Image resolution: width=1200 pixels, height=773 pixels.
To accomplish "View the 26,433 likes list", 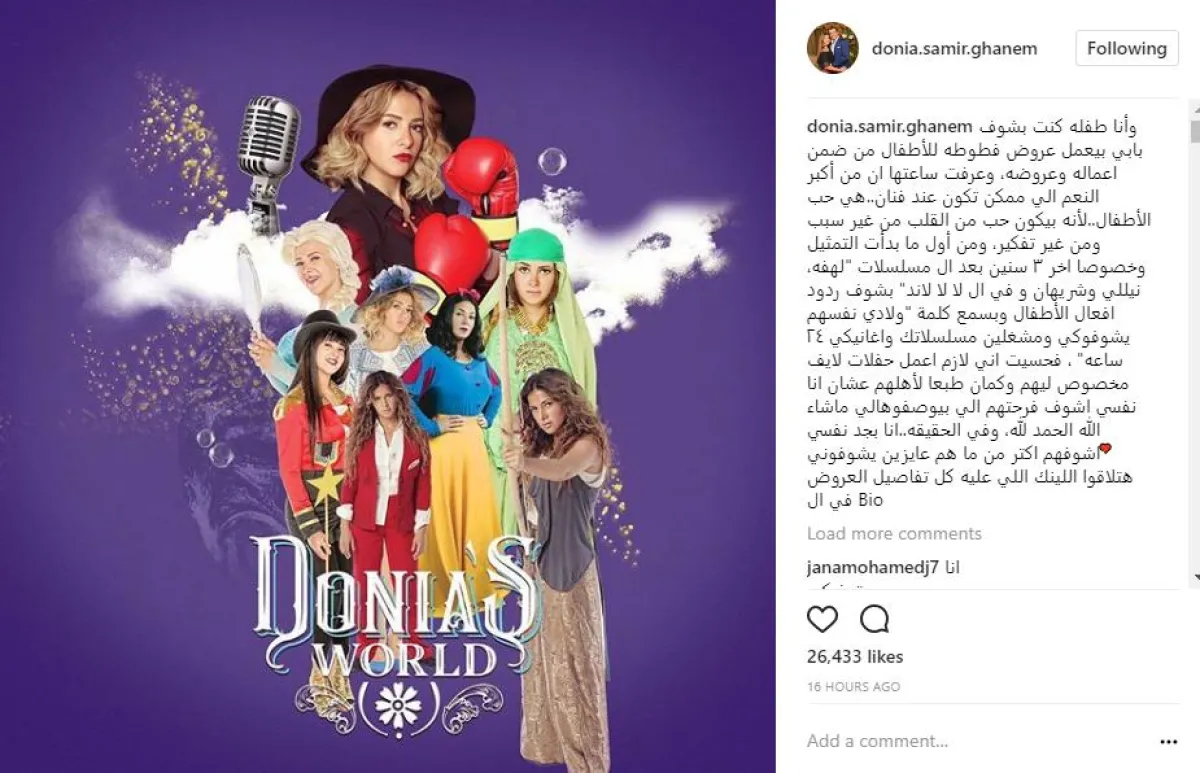I will [x=855, y=657].
